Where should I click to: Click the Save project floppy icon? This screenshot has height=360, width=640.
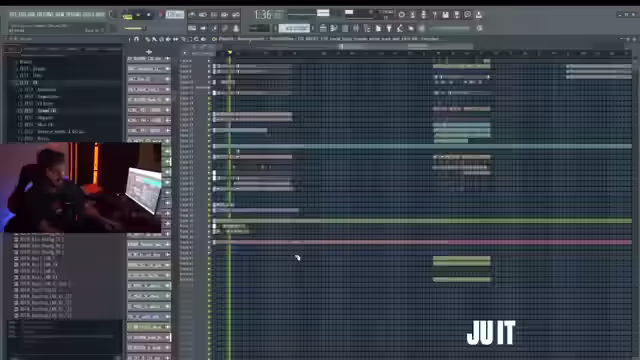[446, 15]
